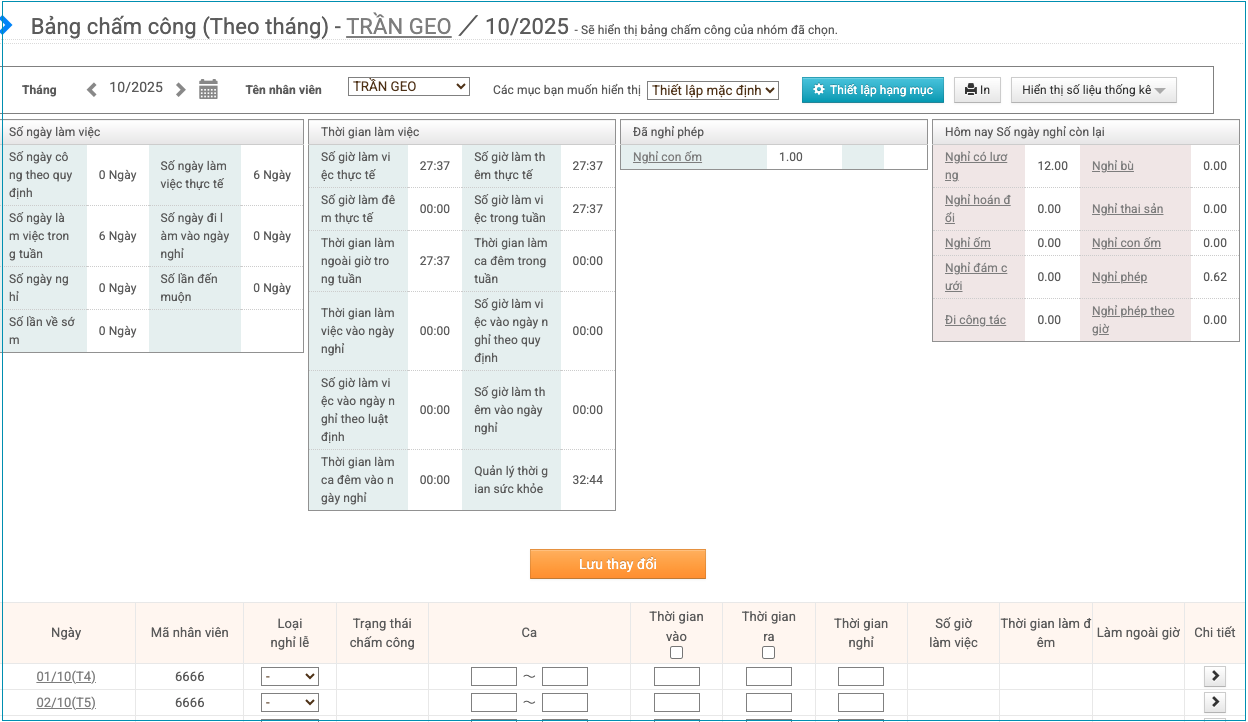1248x722 pixels.
Task: Expand Hiển thị số liệu thống kê
Action: pos(1093,90)
